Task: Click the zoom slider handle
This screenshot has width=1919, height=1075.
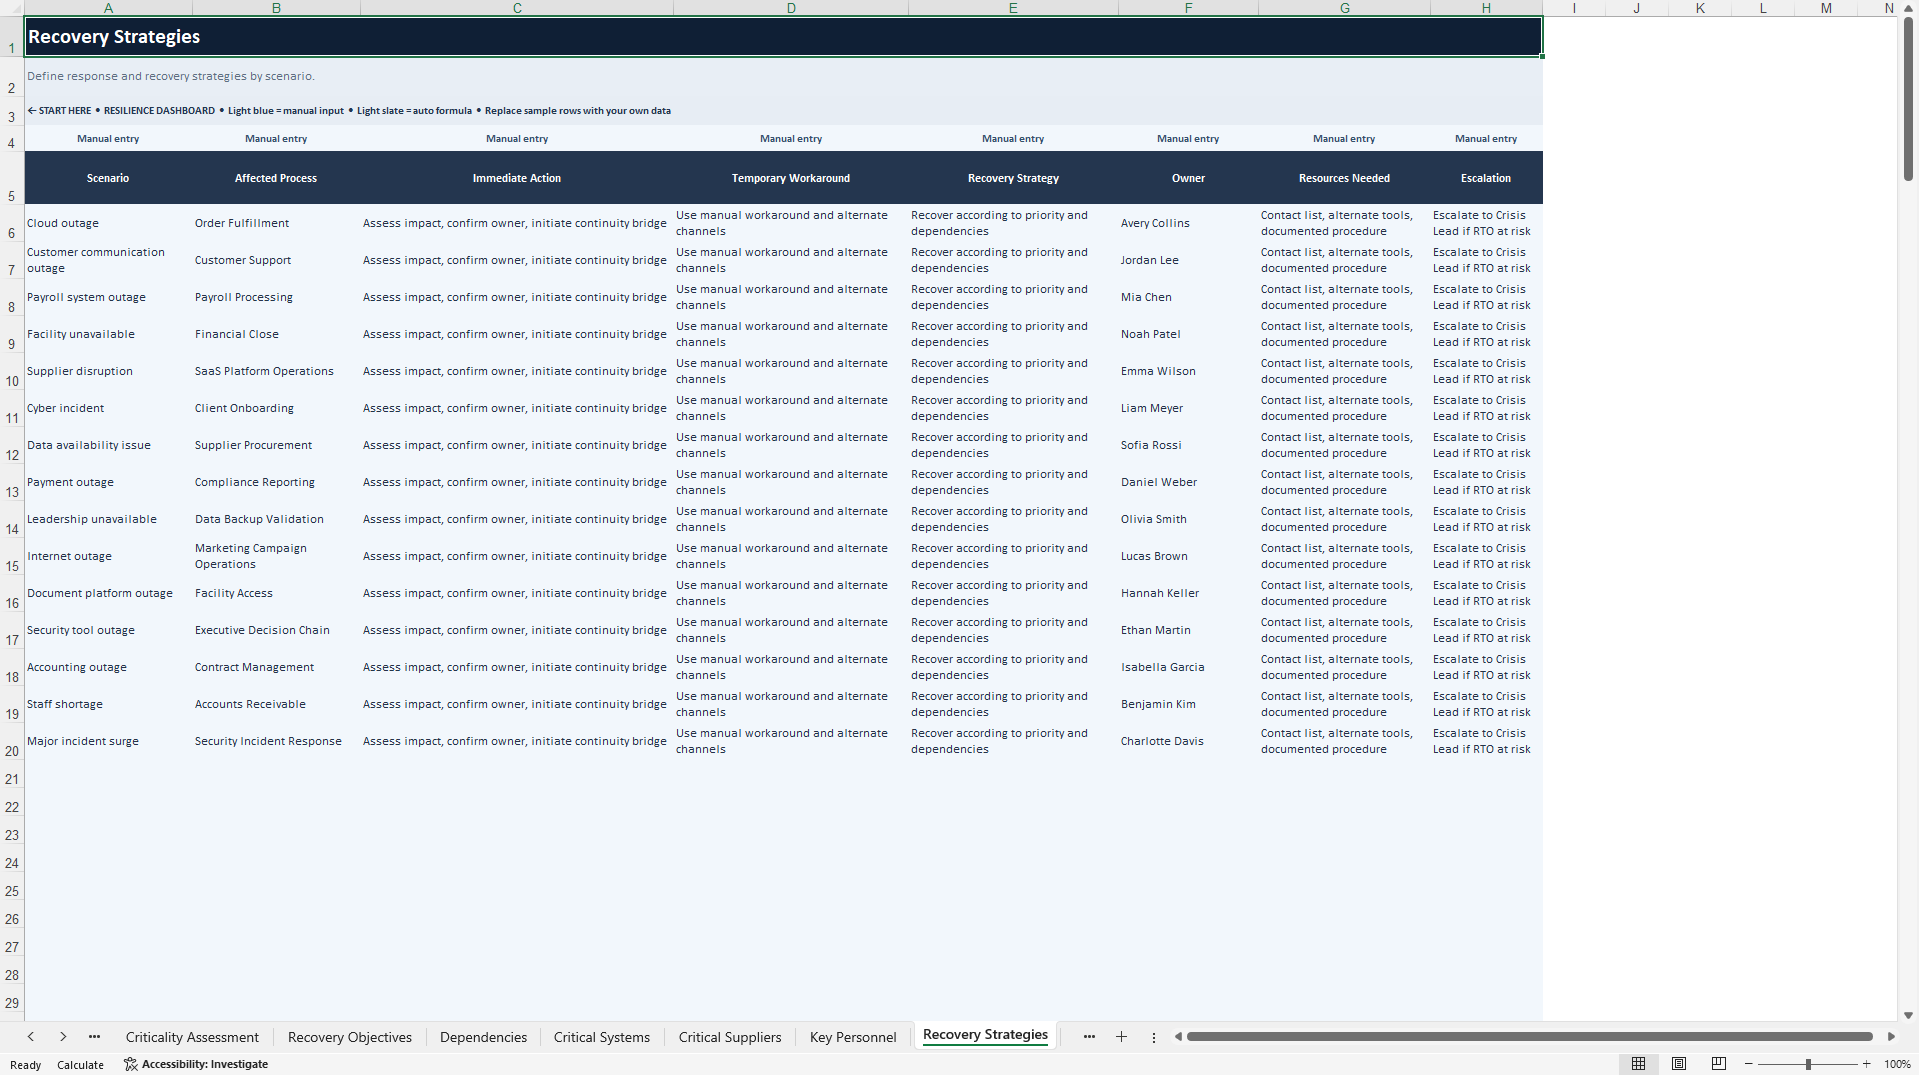Action: [1808, 1064]
